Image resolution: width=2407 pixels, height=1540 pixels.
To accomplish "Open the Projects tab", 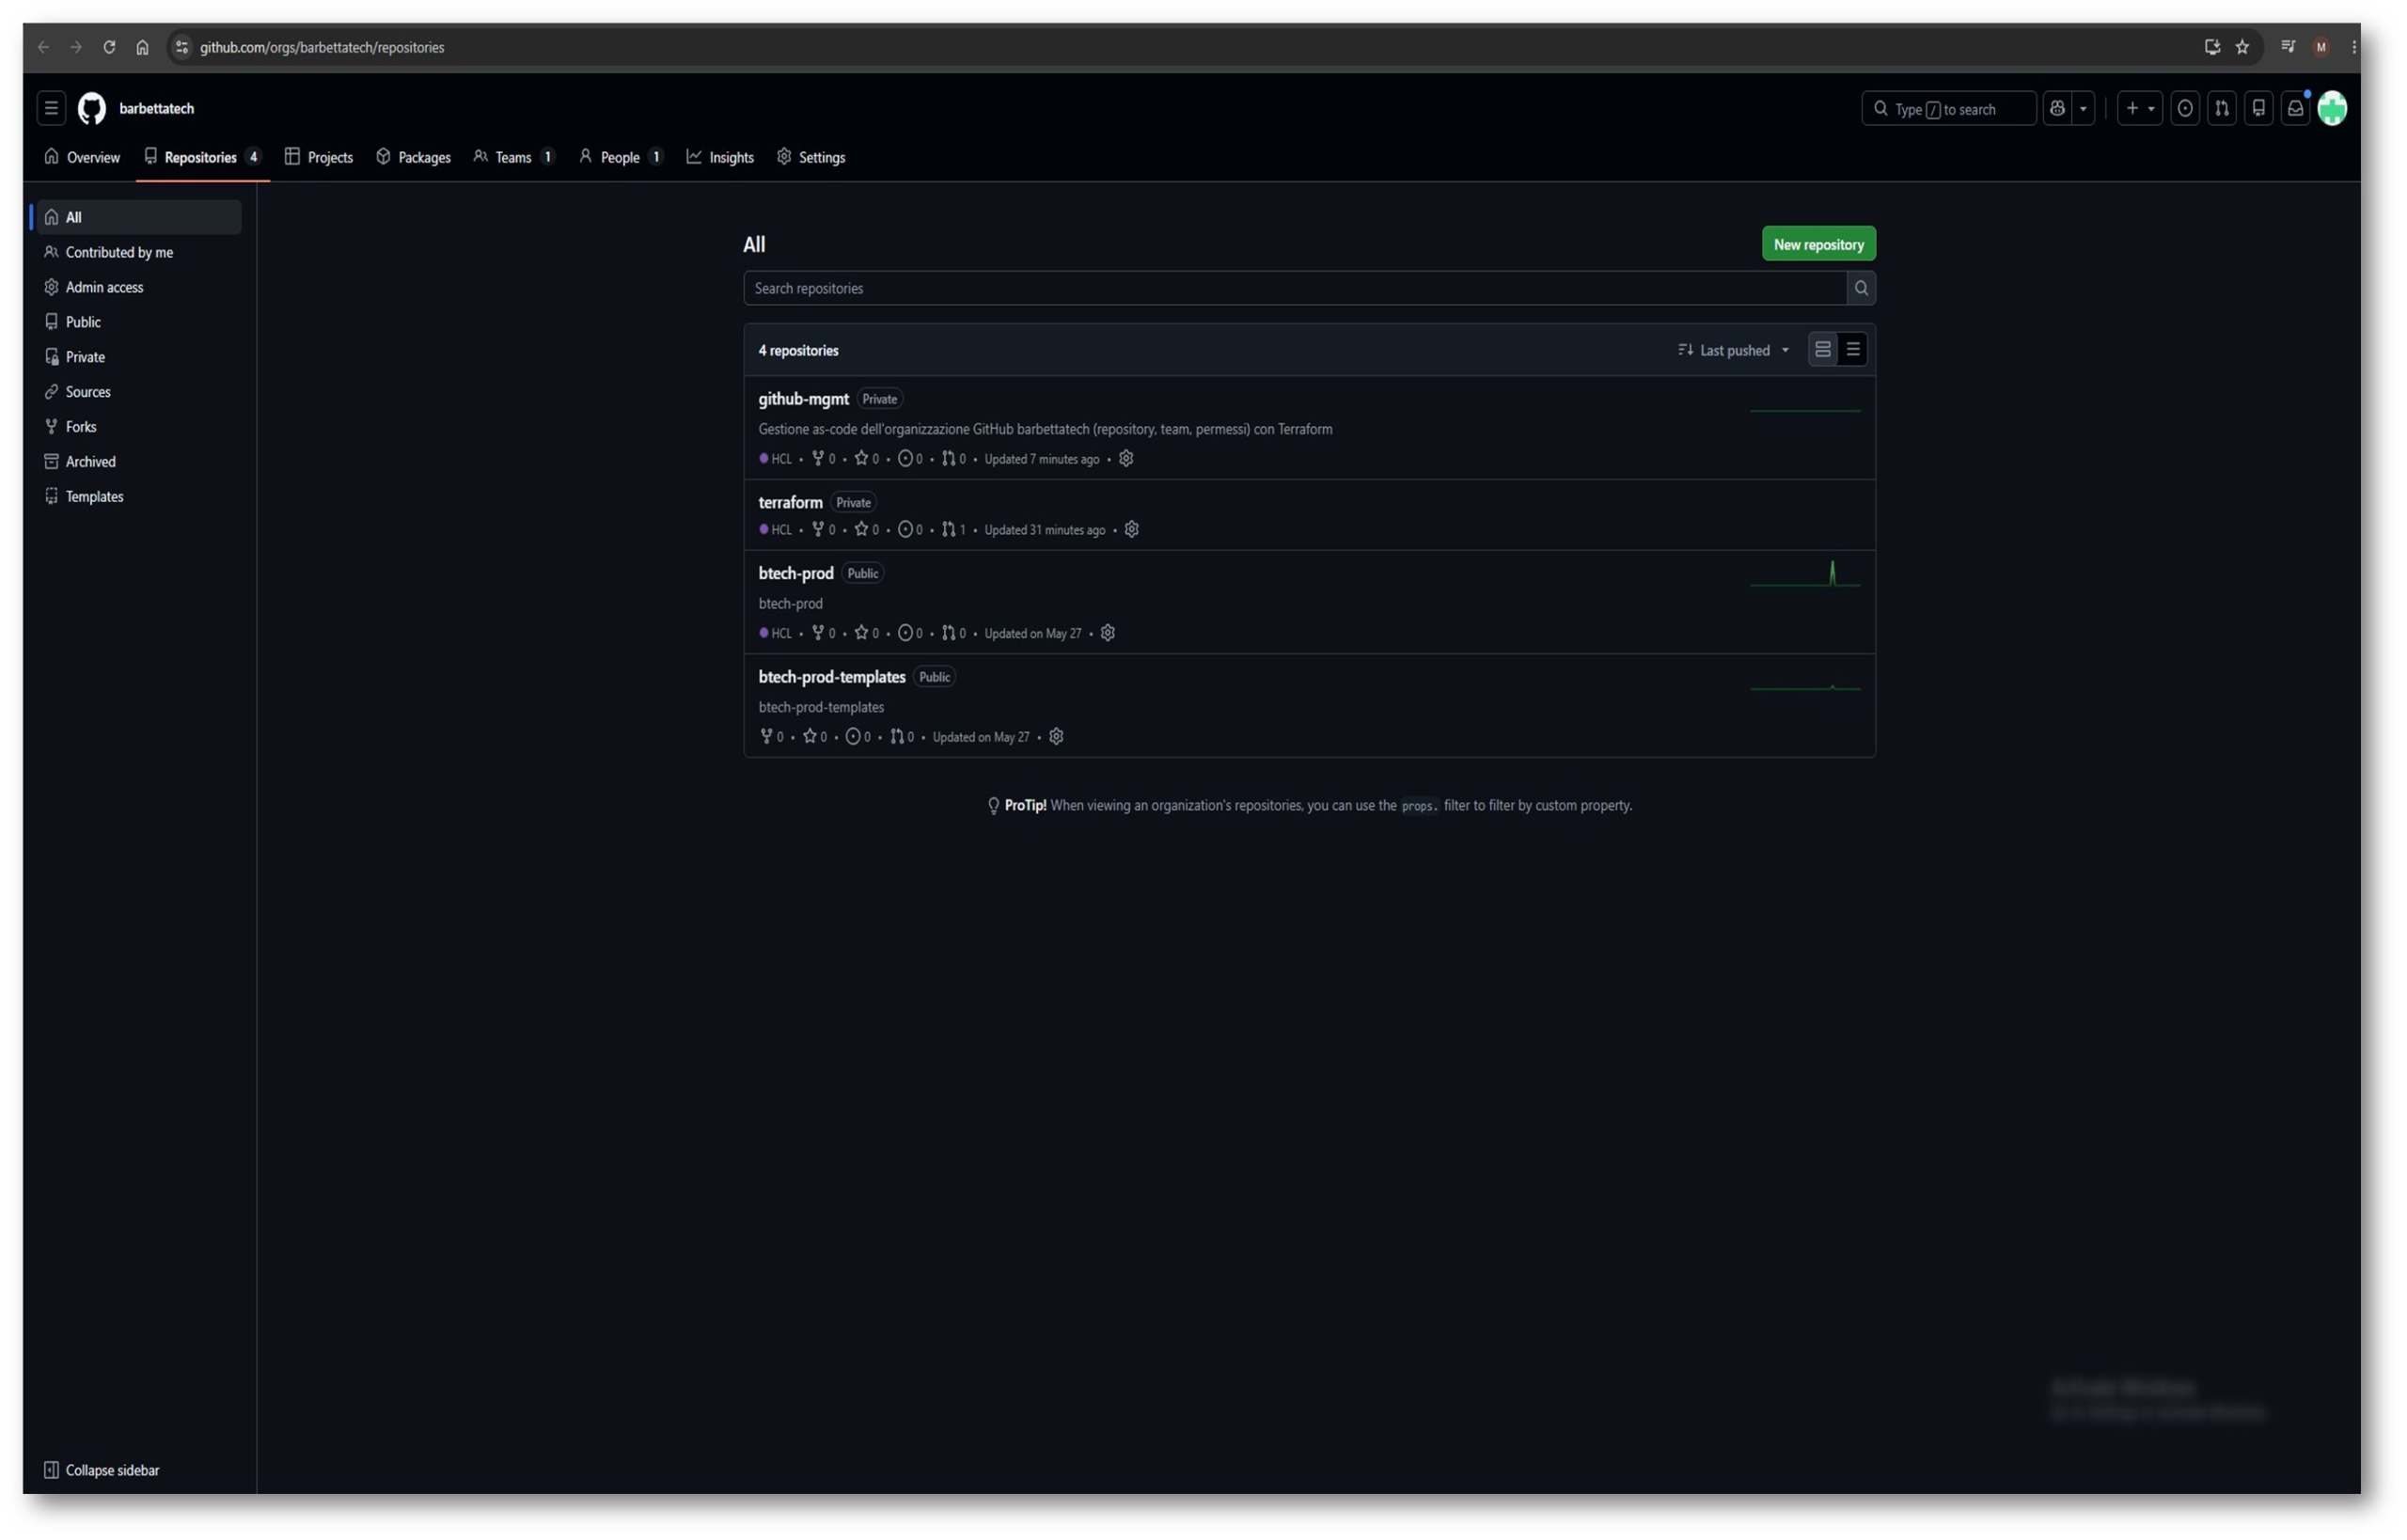I will 319,157.
